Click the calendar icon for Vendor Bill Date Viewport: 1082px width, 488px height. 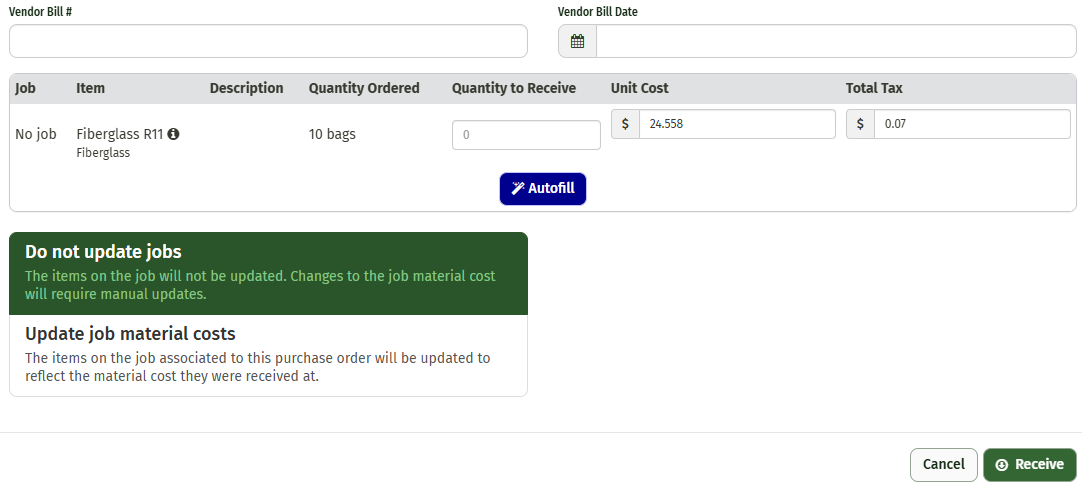pyautogui.click(x=578, y=41)
